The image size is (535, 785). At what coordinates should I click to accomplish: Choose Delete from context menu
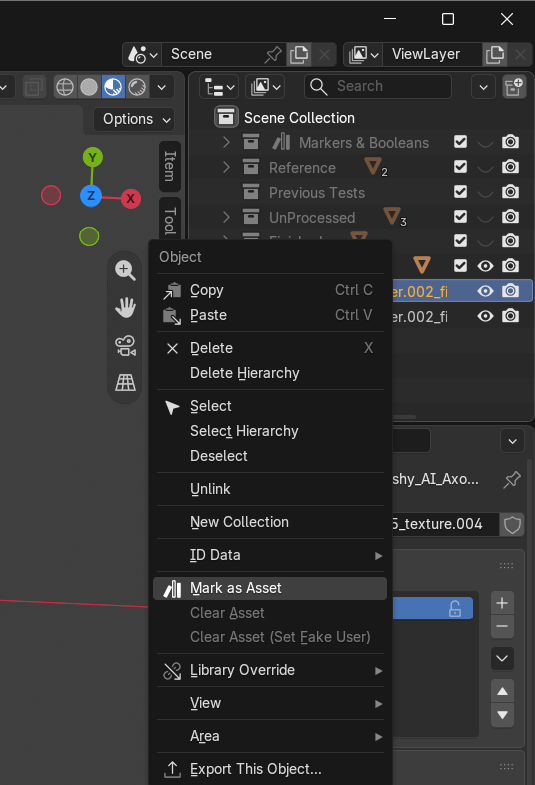270,348
